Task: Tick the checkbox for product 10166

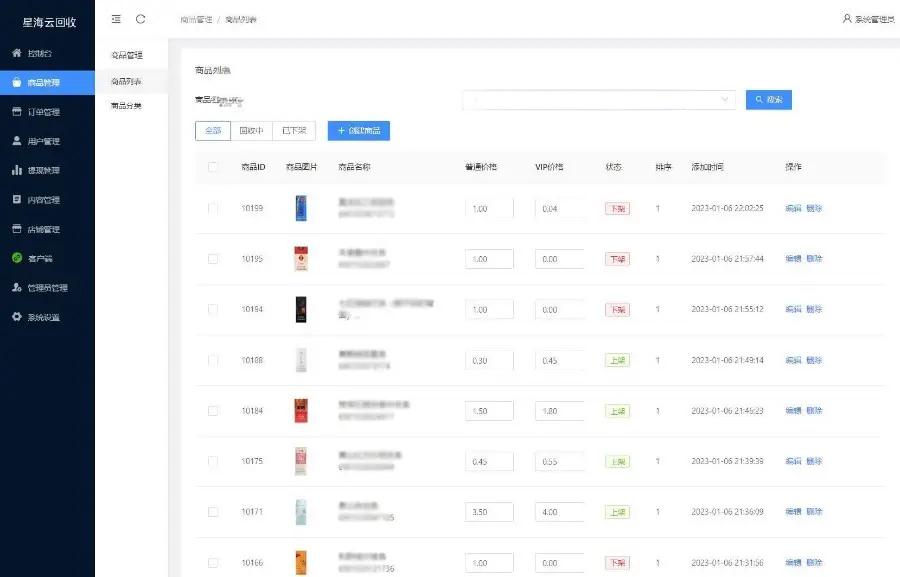Action: pos(213,563)
